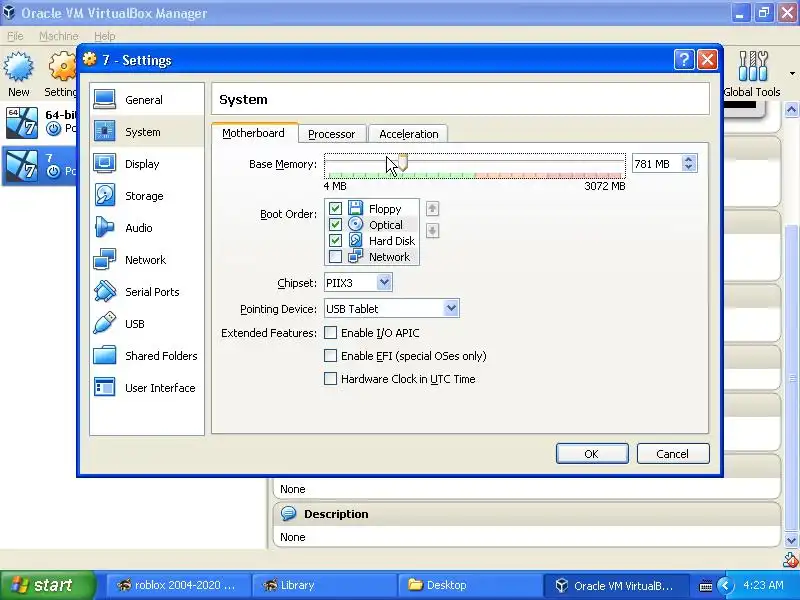Screen dimensions: 800x600
Task: Click the Floppy disk boot icon
Action: (x=356, y=208)
